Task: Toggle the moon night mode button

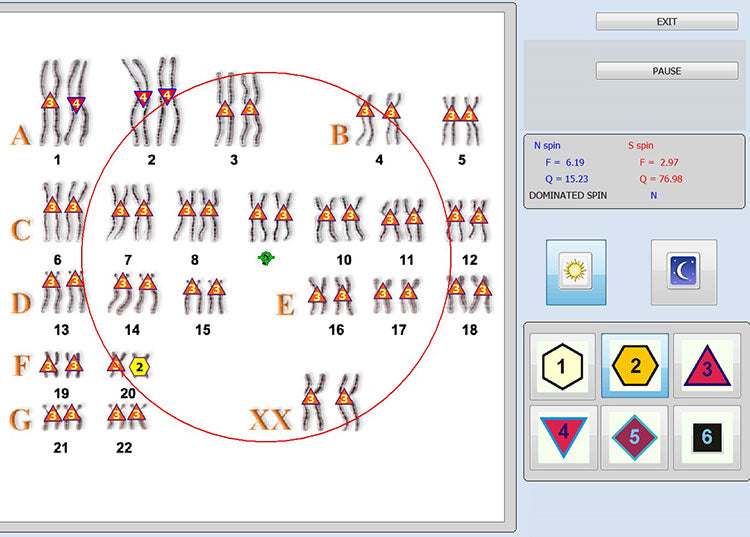Action: [x=683, y=272]
